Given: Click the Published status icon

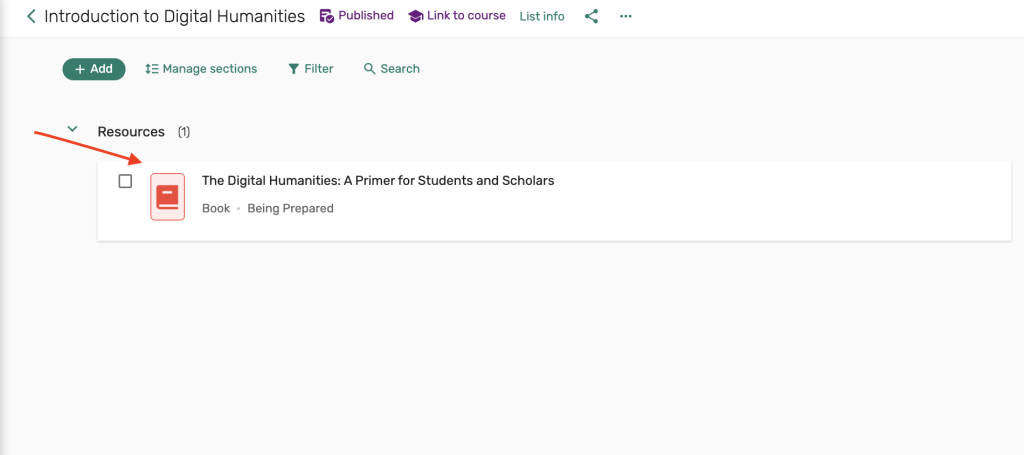Looking at the screenshot, I should [326, 16].
